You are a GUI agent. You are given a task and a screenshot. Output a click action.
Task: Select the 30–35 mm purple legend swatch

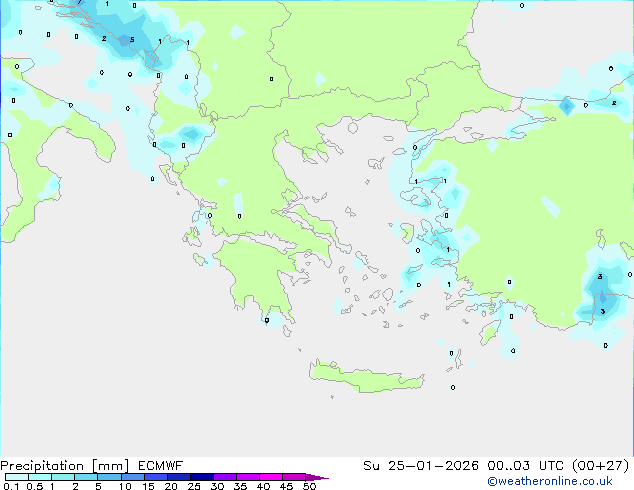[224, 477]
